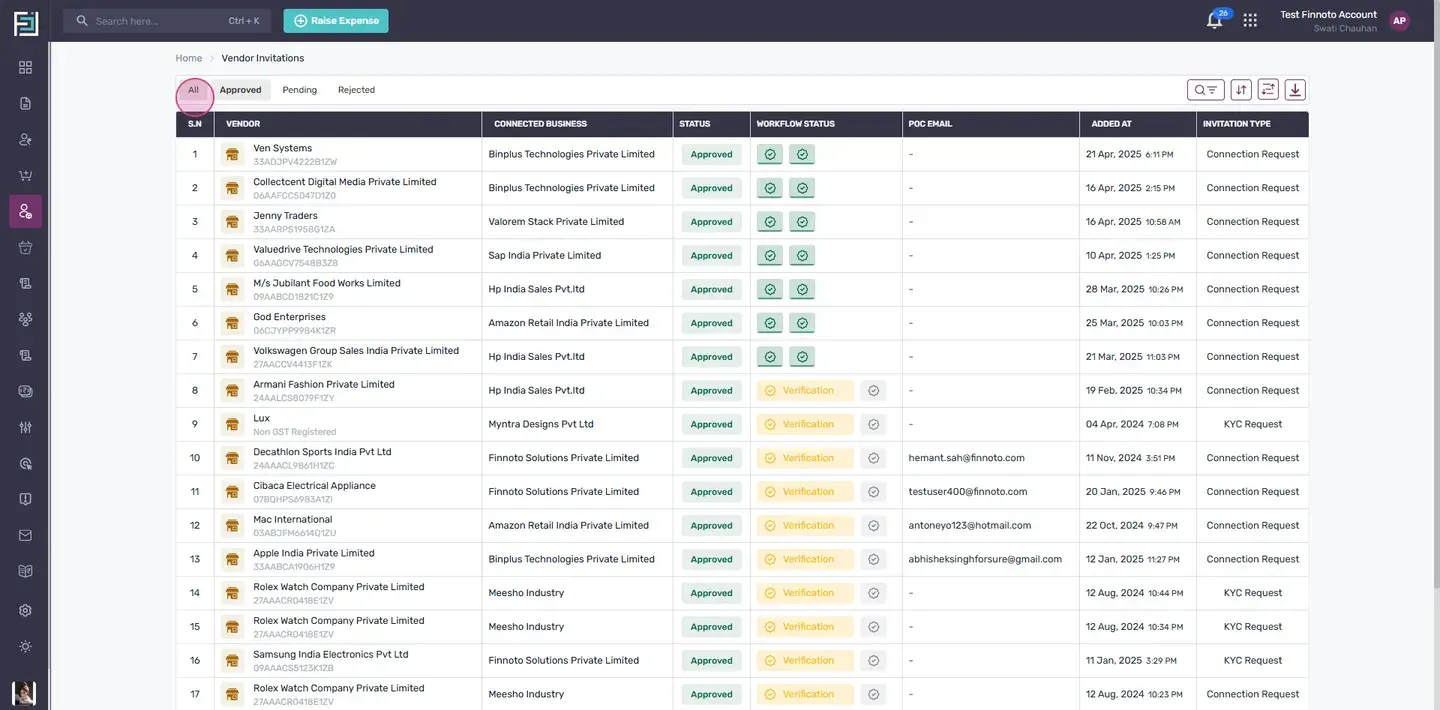
Task: Click the email hemant.sah@finnoto.com
Action: coord(966,458)
